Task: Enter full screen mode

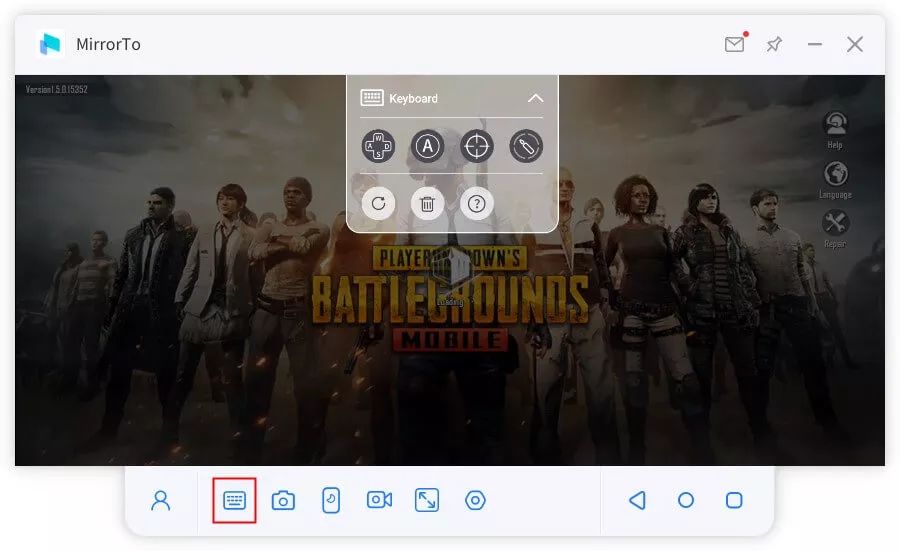Action: click(x=426, y=500)
